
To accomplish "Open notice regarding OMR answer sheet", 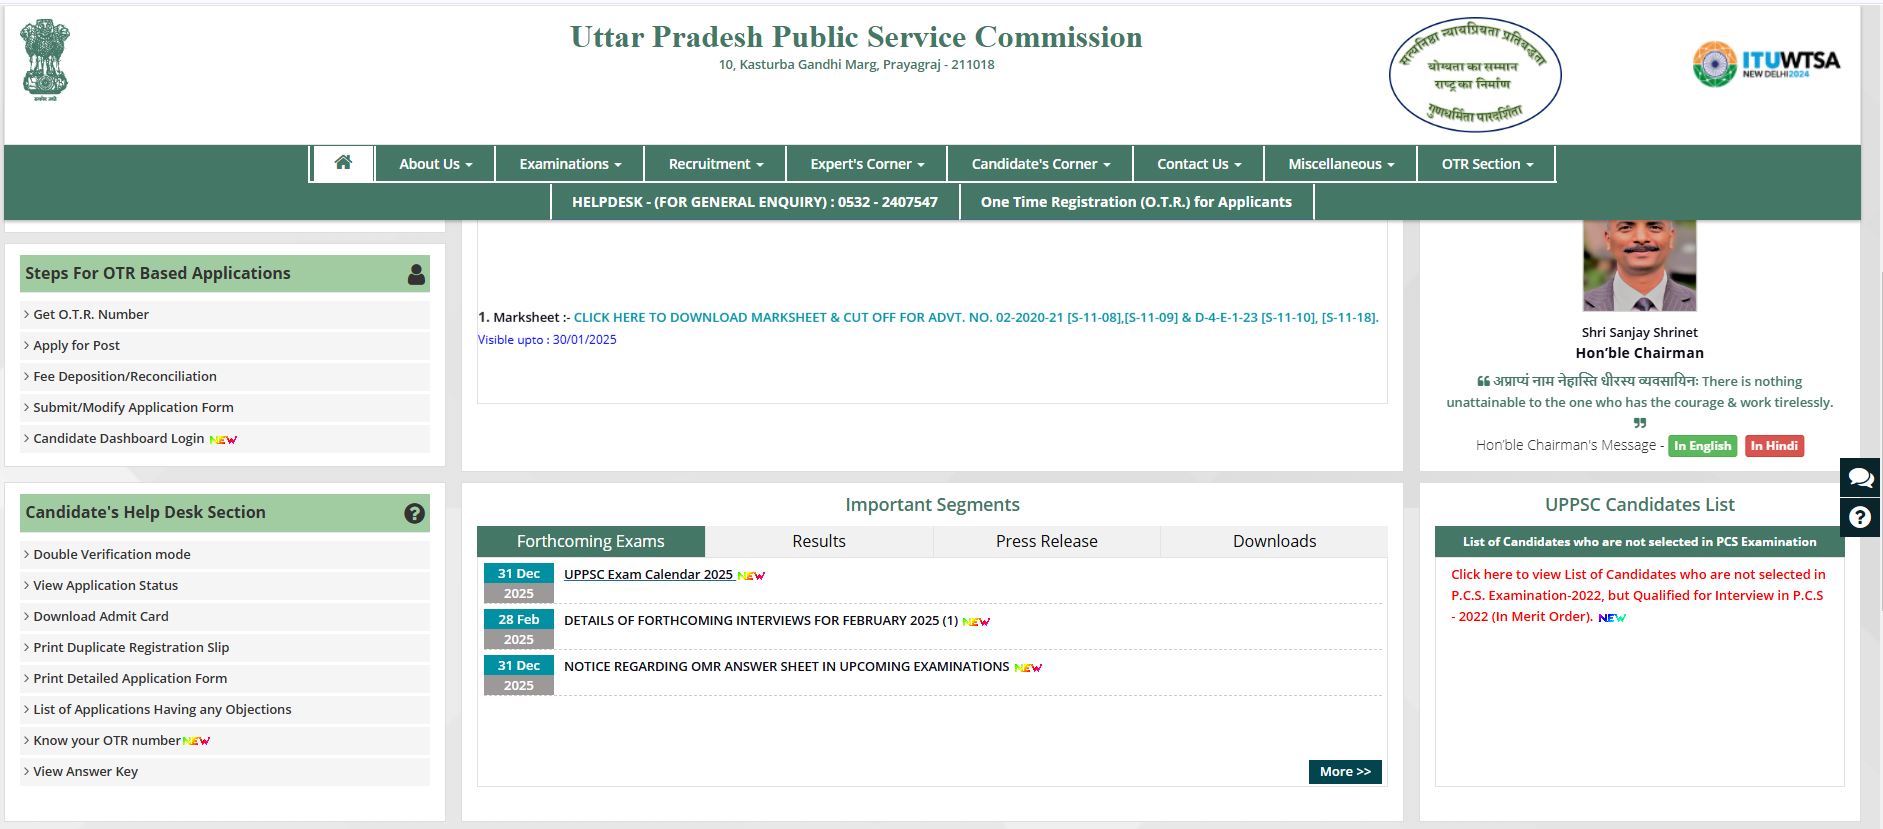I will click(786, 666).
